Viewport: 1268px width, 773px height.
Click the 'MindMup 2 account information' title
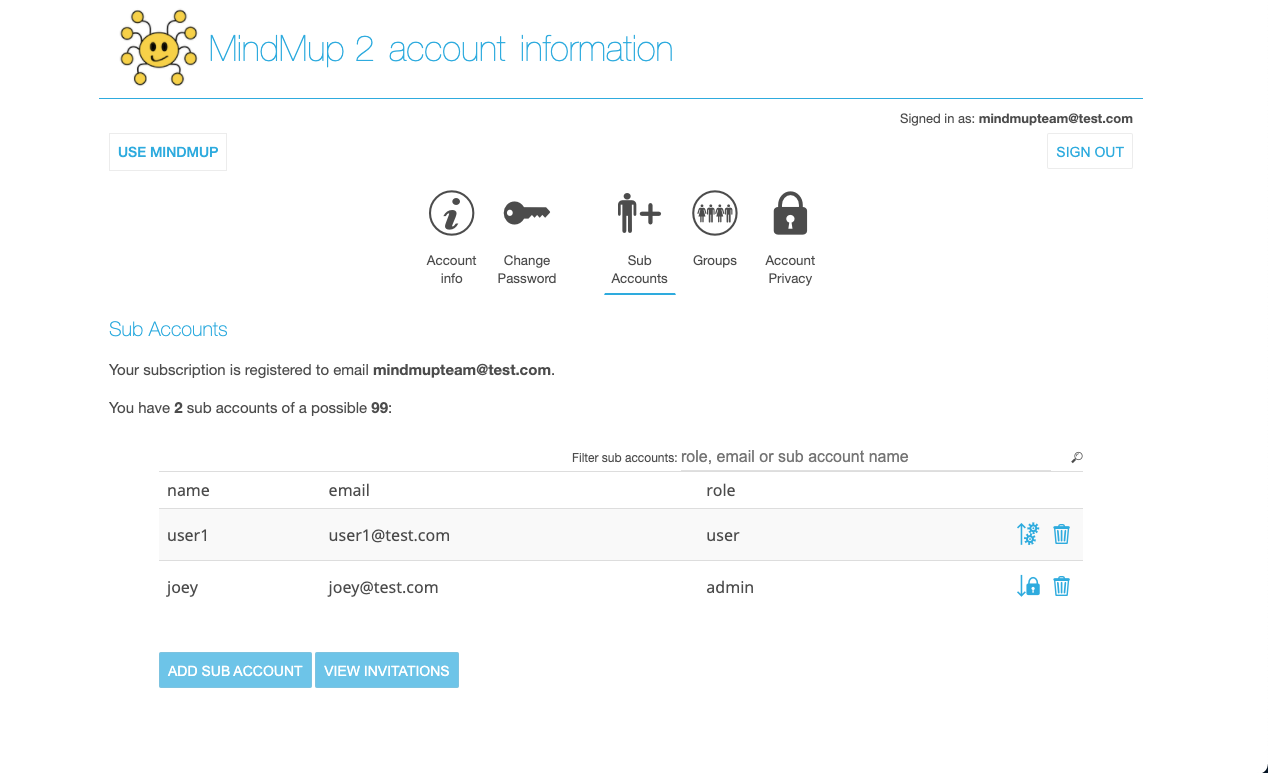441,49
